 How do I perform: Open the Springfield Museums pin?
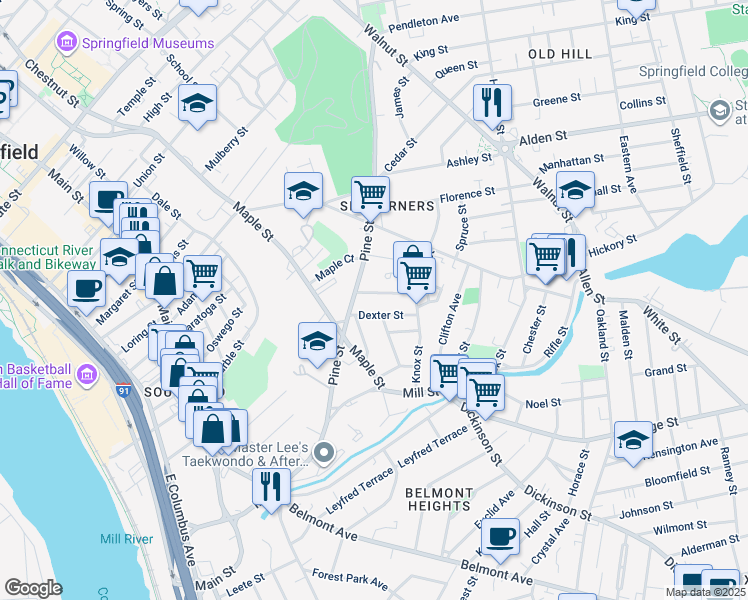tap(67, 43)
